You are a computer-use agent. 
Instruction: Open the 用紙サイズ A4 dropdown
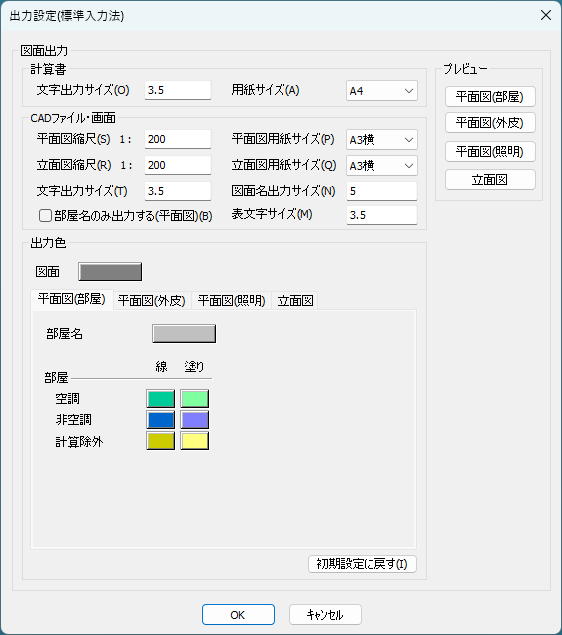[381, 91]
